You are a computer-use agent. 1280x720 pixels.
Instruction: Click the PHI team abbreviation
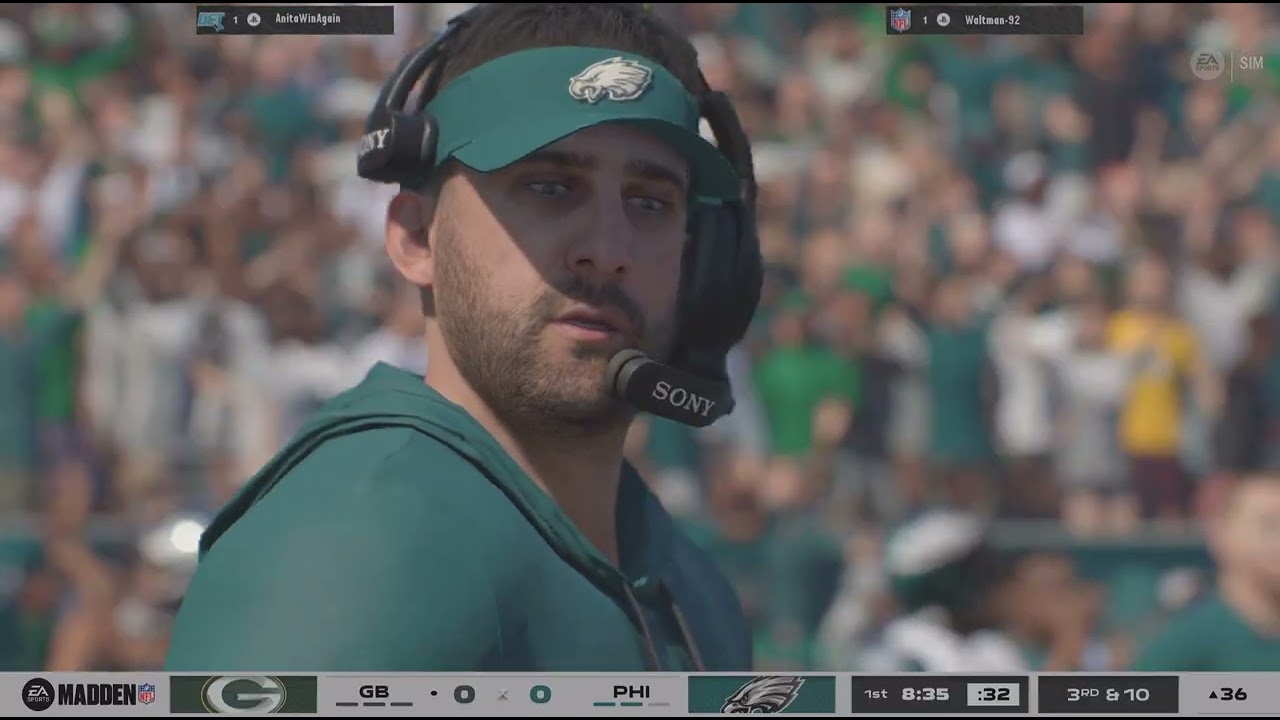(631, 692)
